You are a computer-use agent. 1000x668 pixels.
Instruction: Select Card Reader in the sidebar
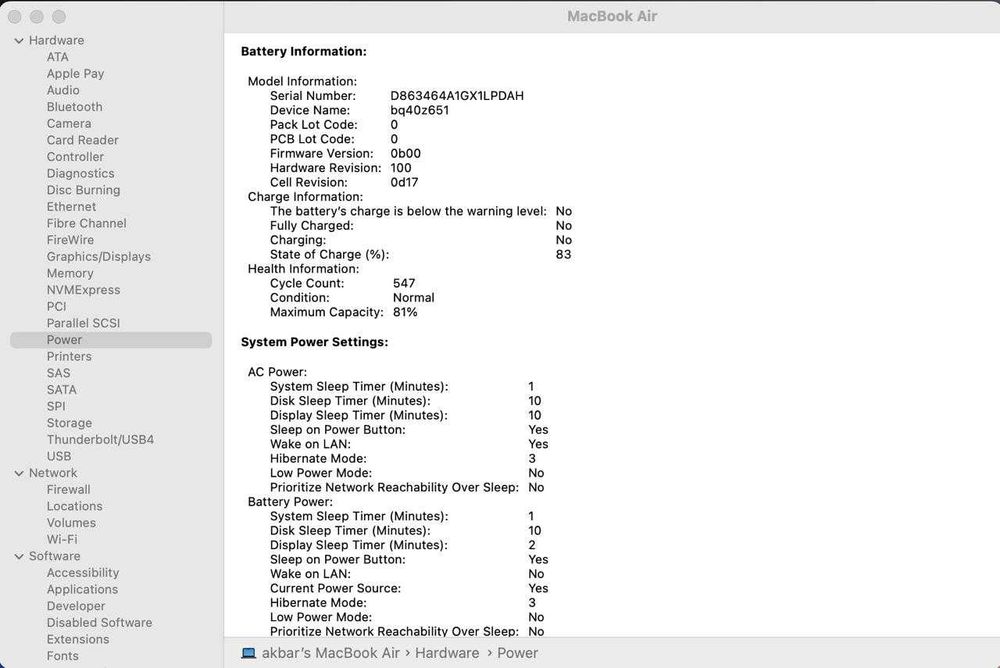(x=82, y=140)
